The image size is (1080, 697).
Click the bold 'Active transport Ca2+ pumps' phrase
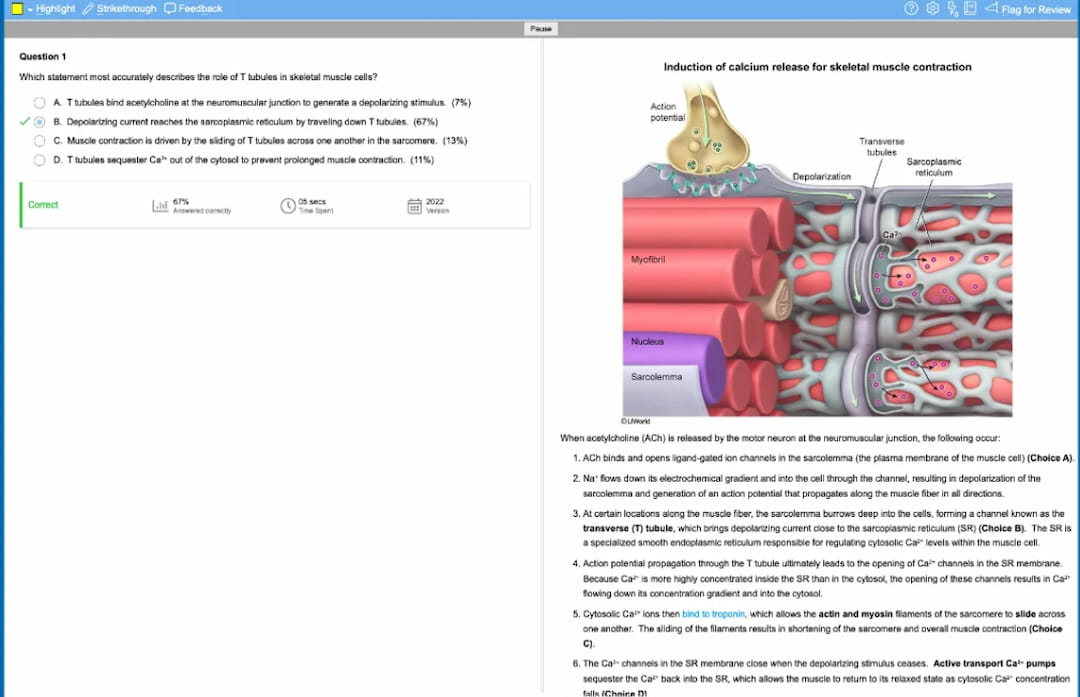994,663
